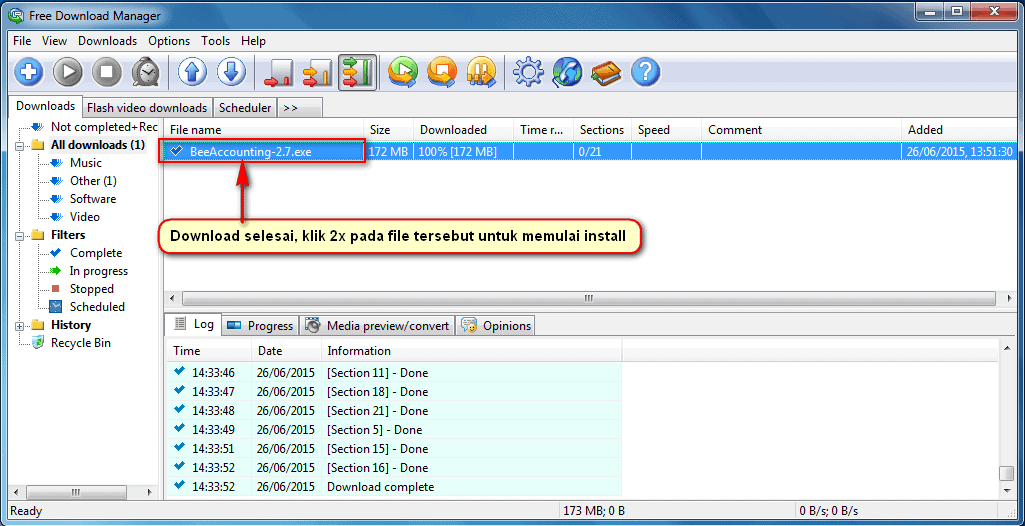Select the In progress filter
This screenshot has height=526, width=1025.
(99, 271)
